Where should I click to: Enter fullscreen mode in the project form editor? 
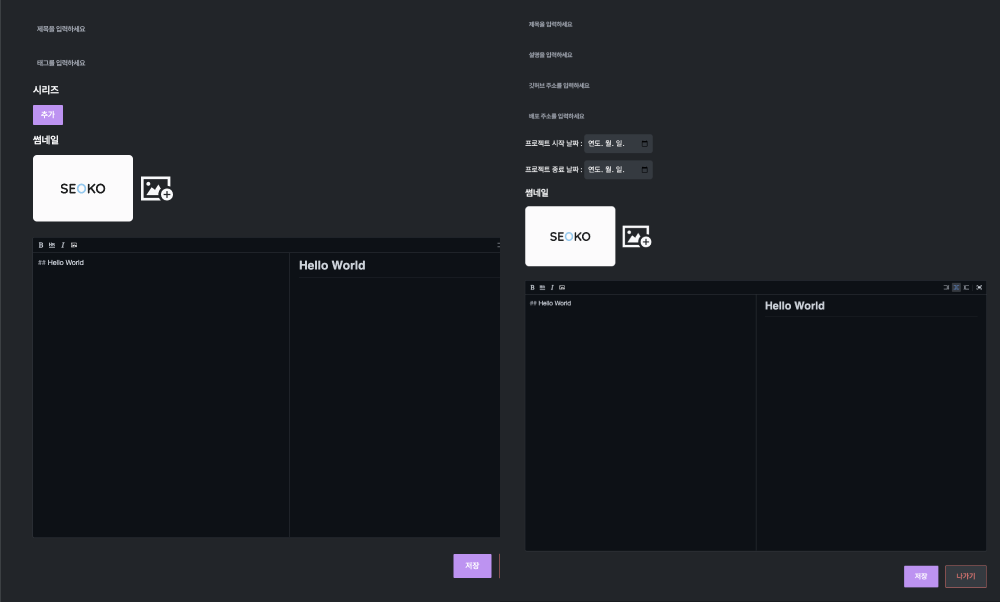979,287
